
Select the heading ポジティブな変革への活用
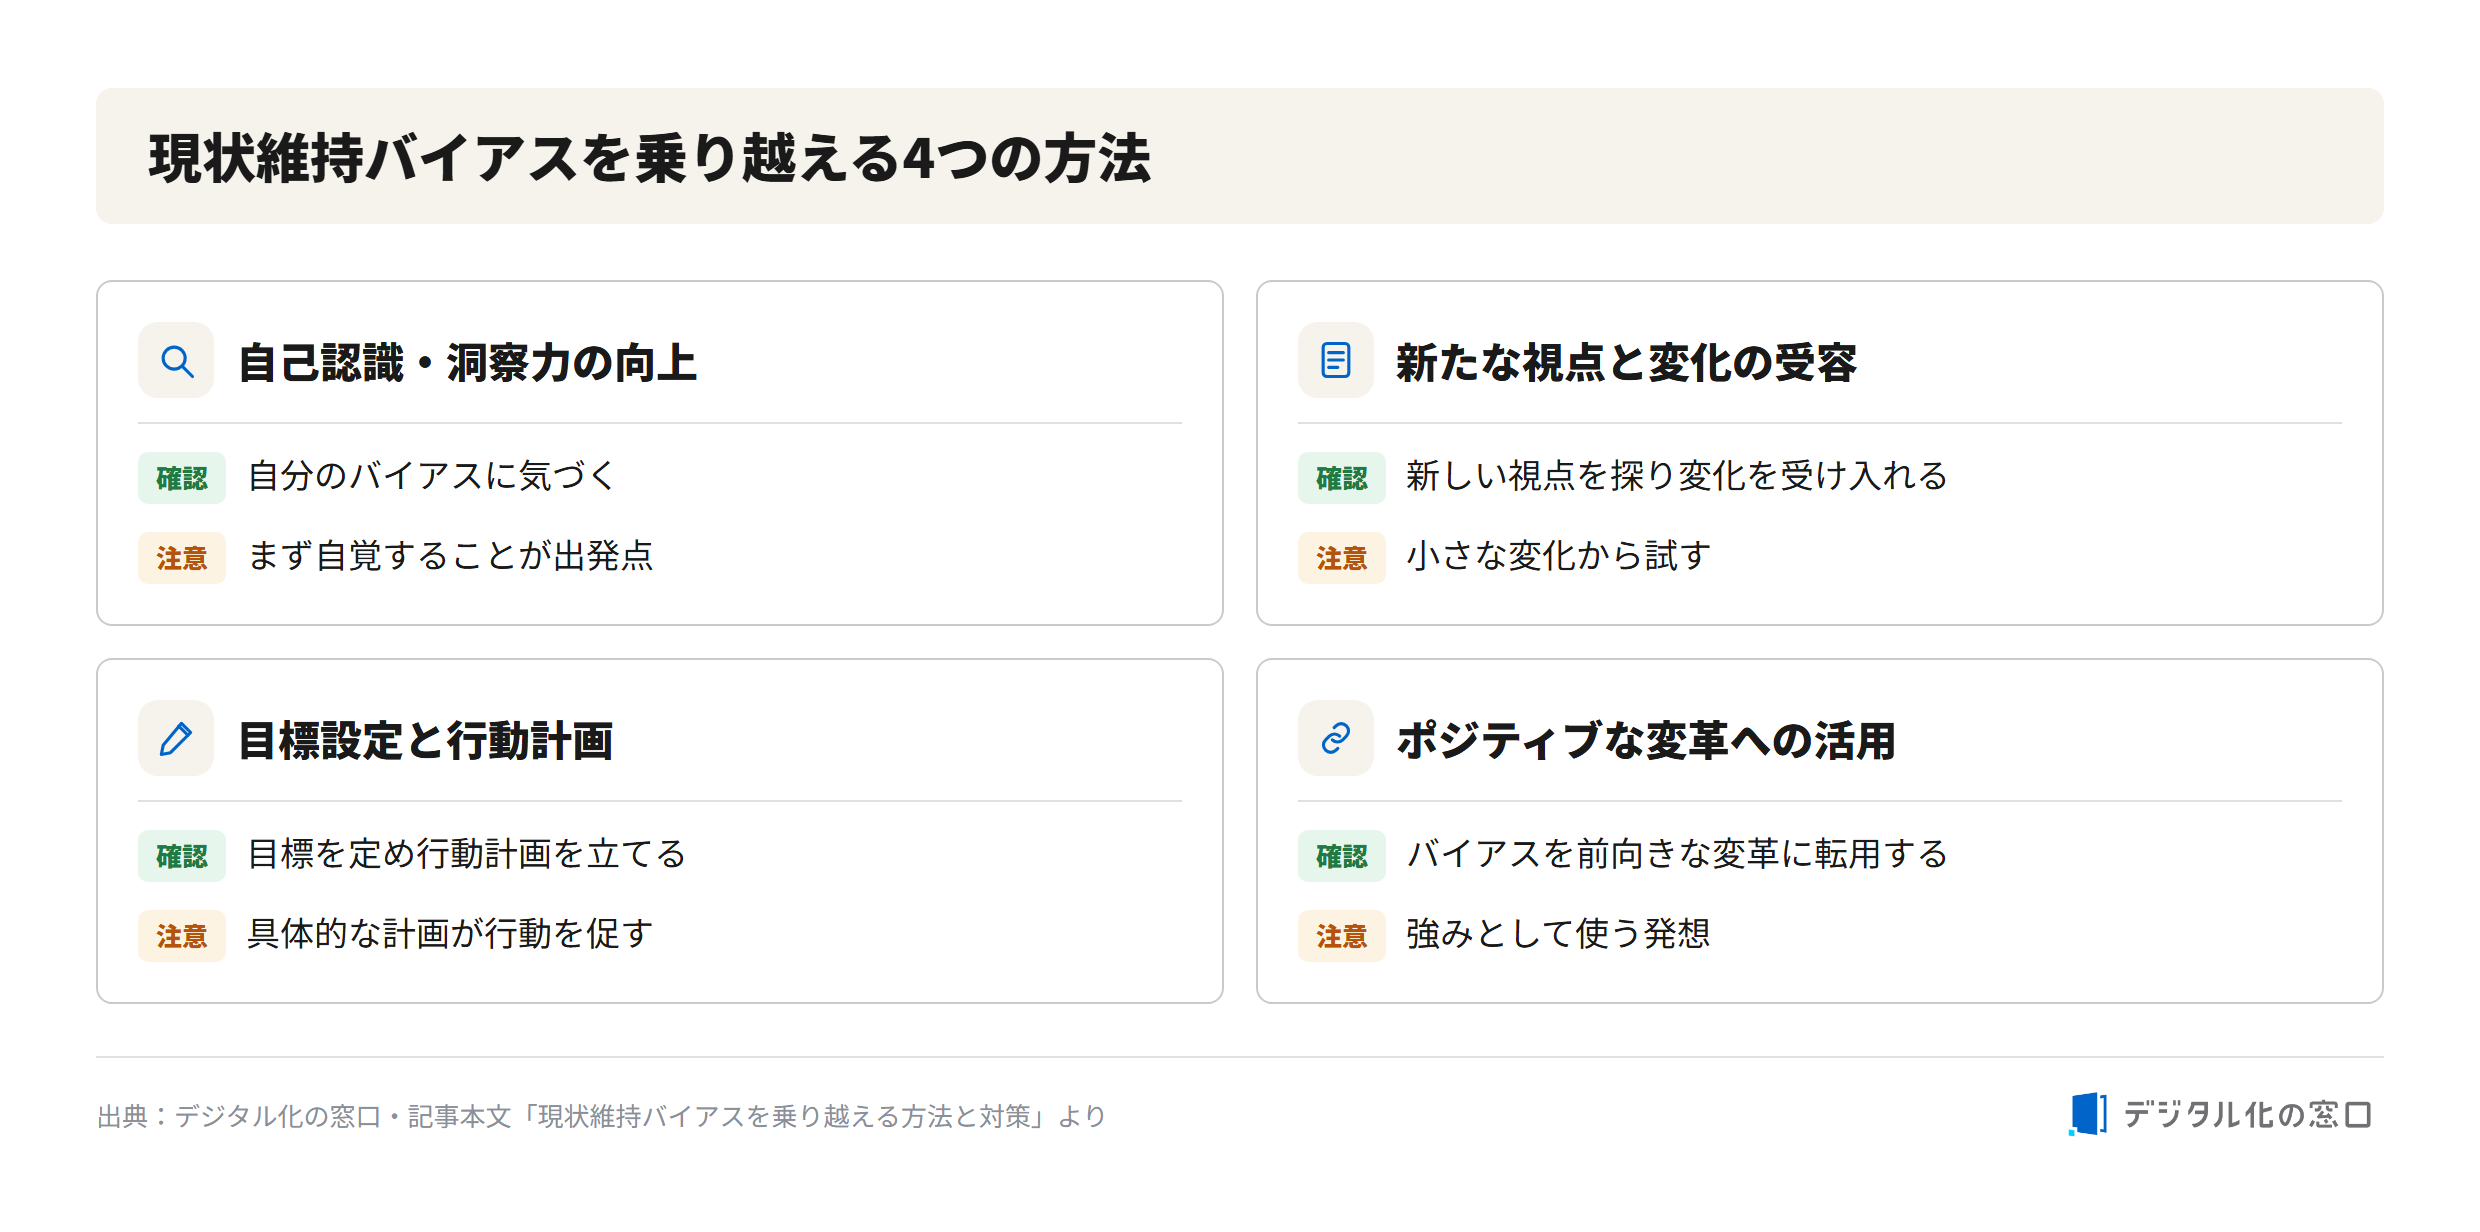(x=1646, y=741)
